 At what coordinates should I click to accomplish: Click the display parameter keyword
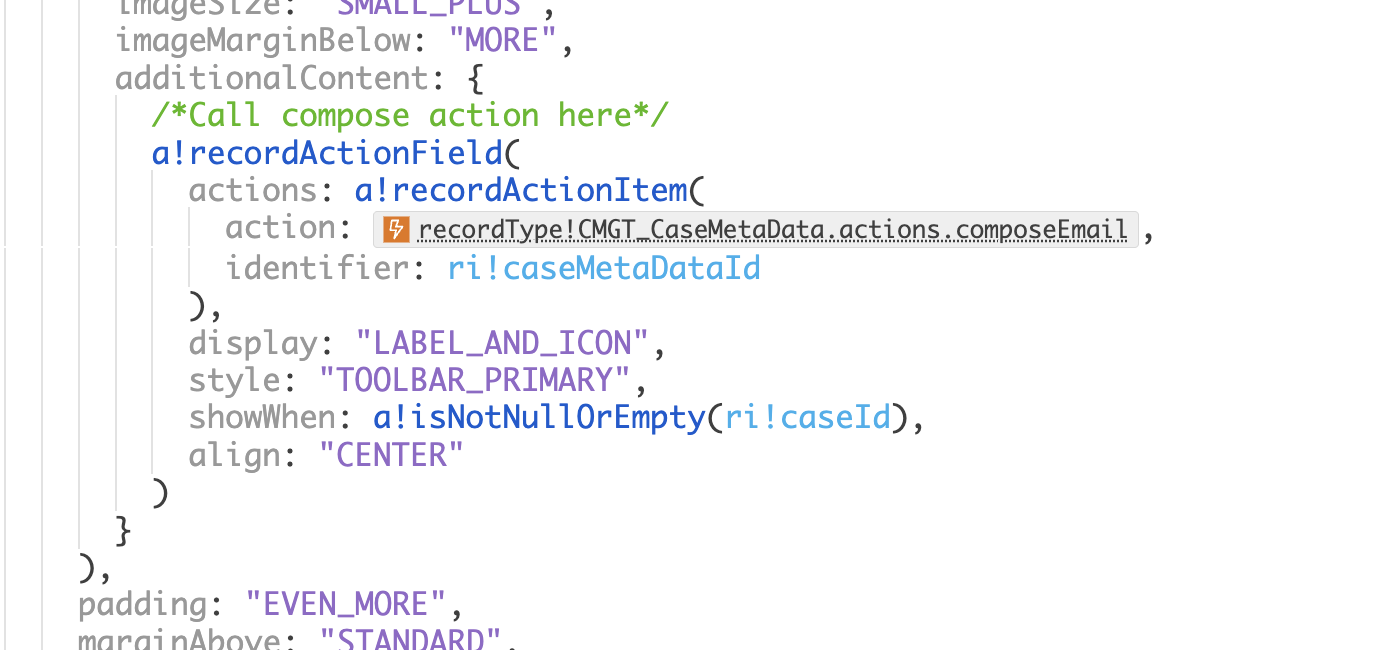[253, 344]
